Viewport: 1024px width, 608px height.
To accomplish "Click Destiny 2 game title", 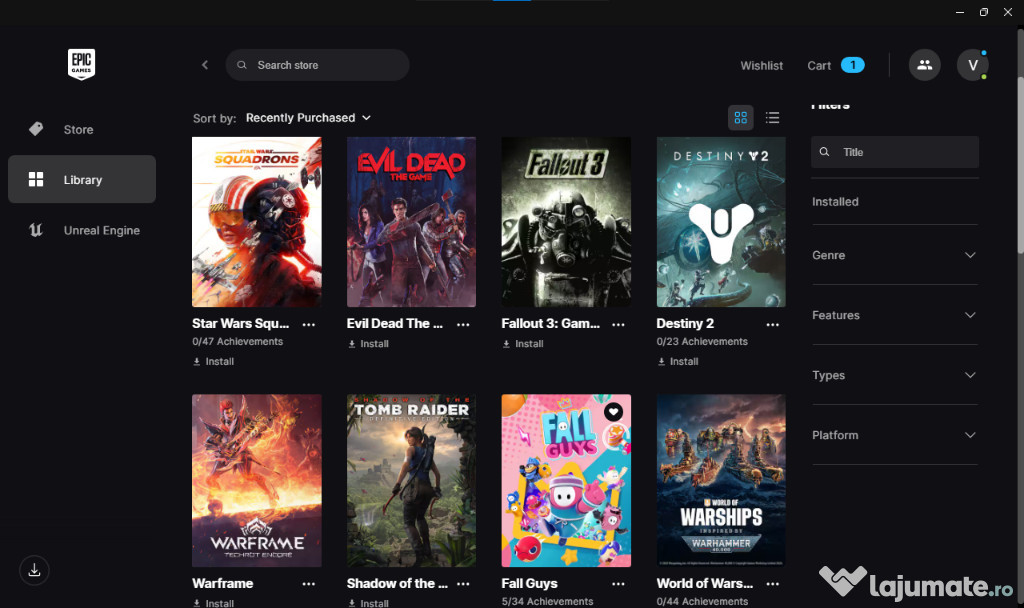I will pyautogui.click(x=685, y=323).
